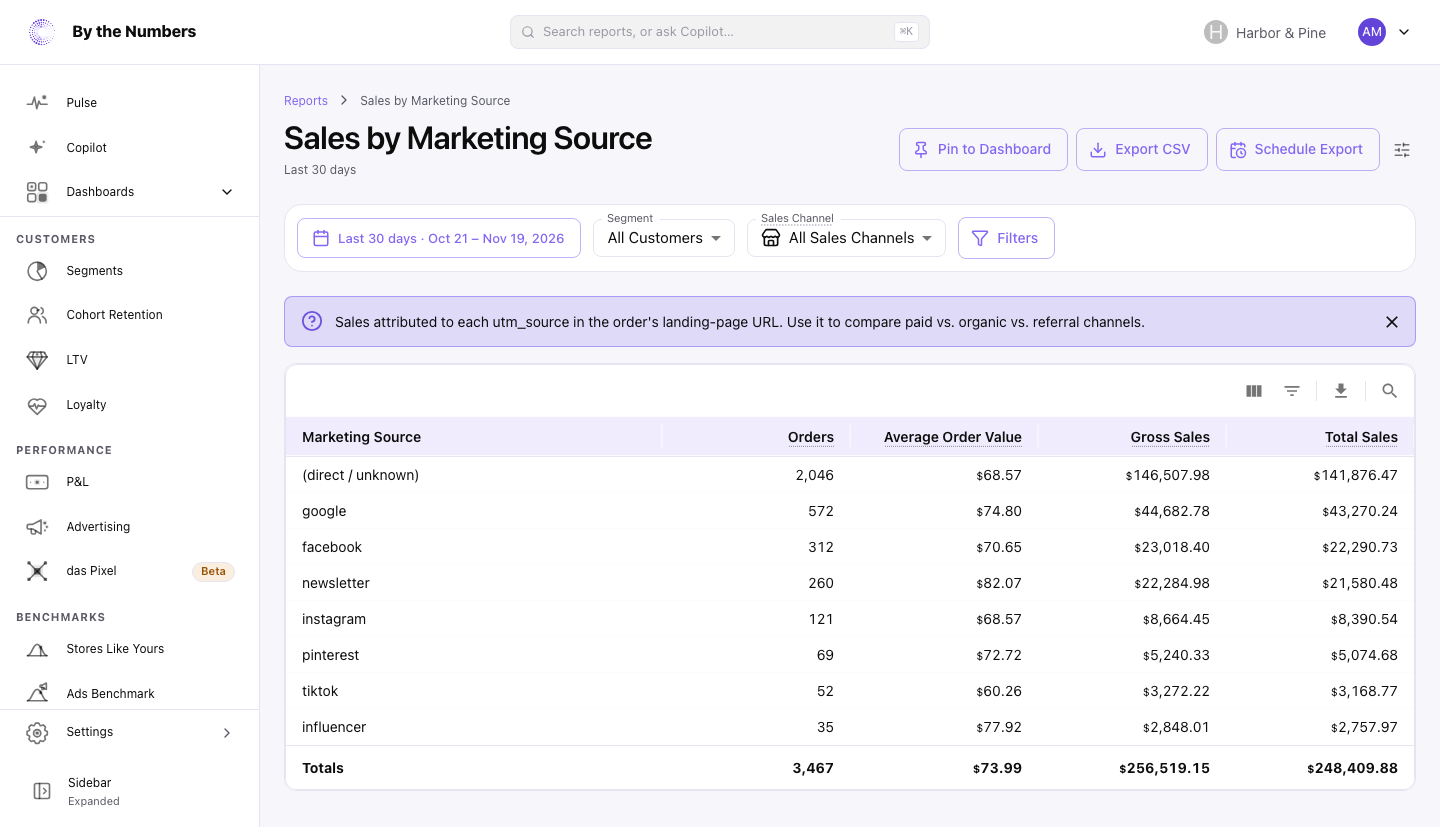Image resolution: width=1440 pixels, height=827 pixels.
Task: Open the Sales Channel dropdown
Action: [x=846, y=238]
